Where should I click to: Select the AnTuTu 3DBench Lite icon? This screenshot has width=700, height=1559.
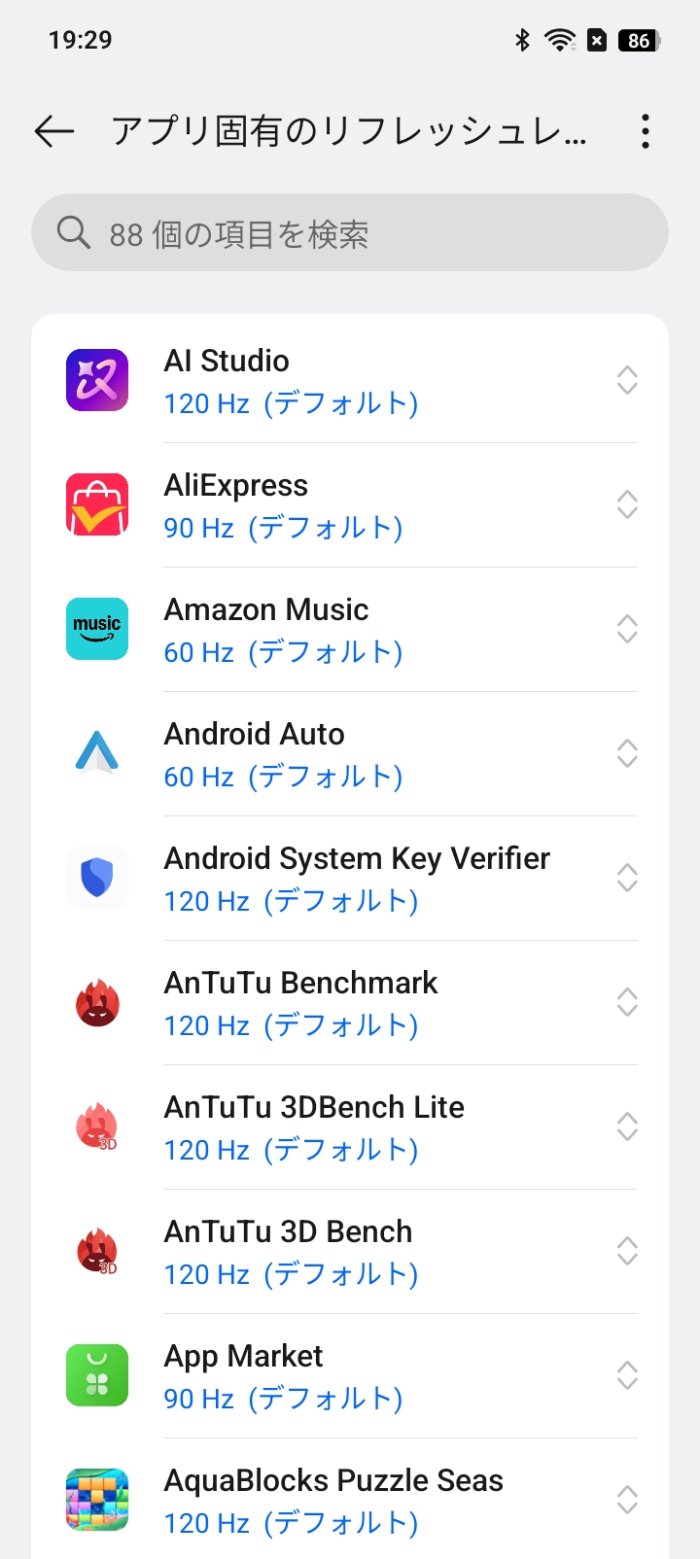pos(96,1126)
